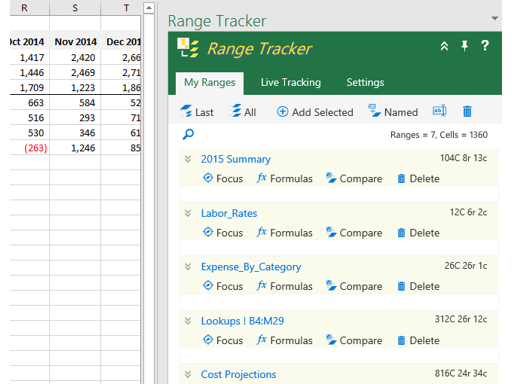Open the Cost Projections range link
512x384 pixels.
238,375
